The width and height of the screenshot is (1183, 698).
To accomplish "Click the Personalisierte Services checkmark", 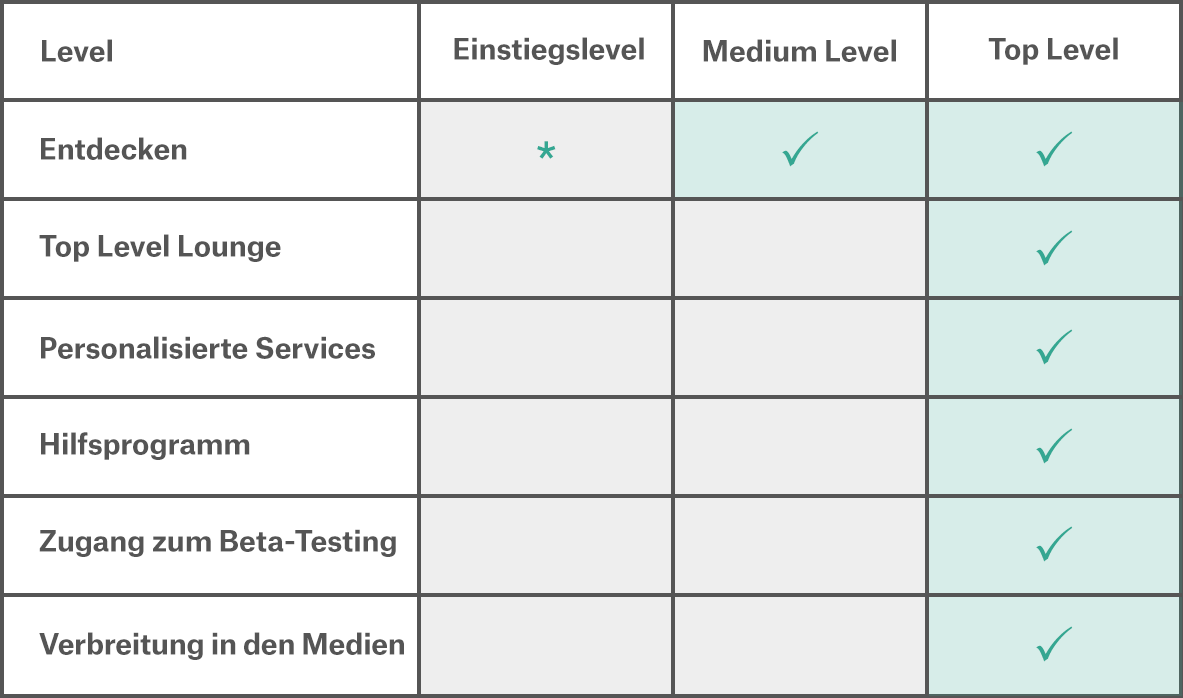I will point(1054,347).
